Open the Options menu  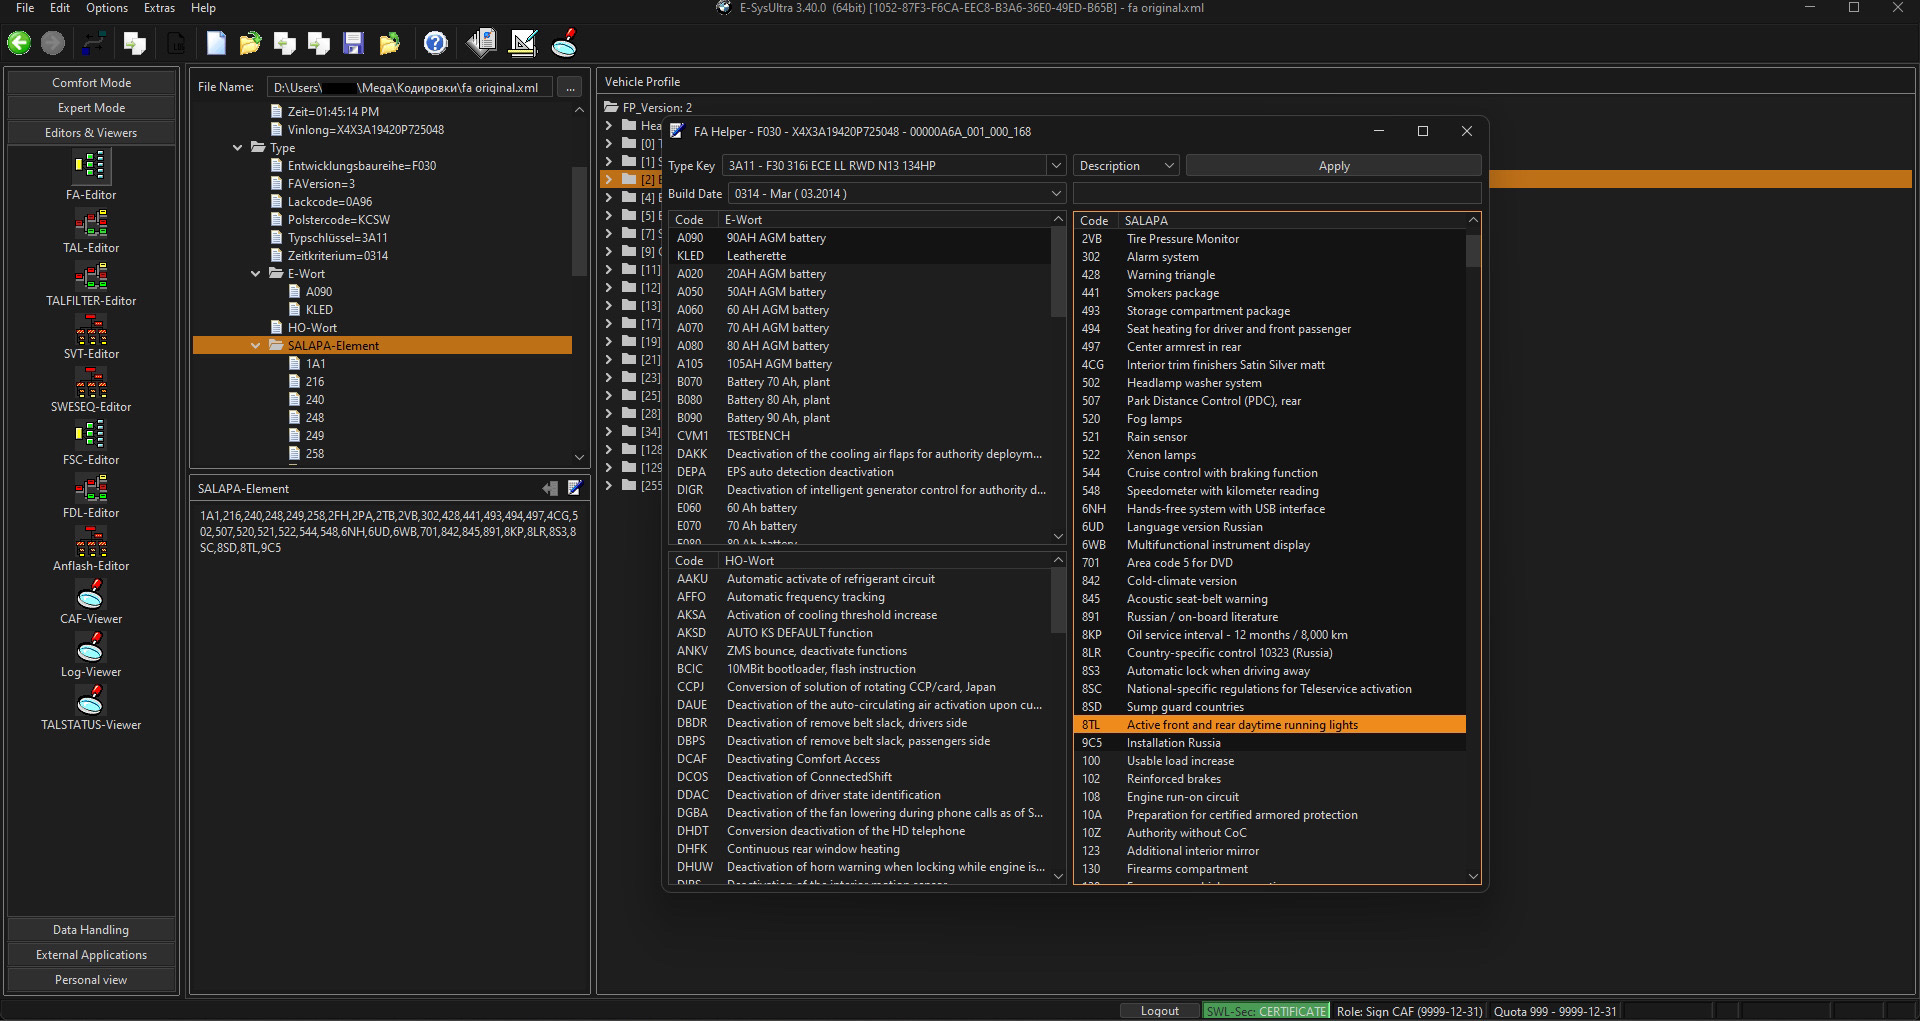tap(107, 8)
